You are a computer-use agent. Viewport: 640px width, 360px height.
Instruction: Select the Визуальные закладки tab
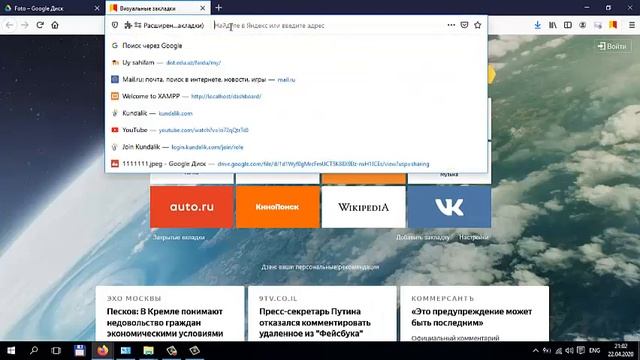point(158,8)
